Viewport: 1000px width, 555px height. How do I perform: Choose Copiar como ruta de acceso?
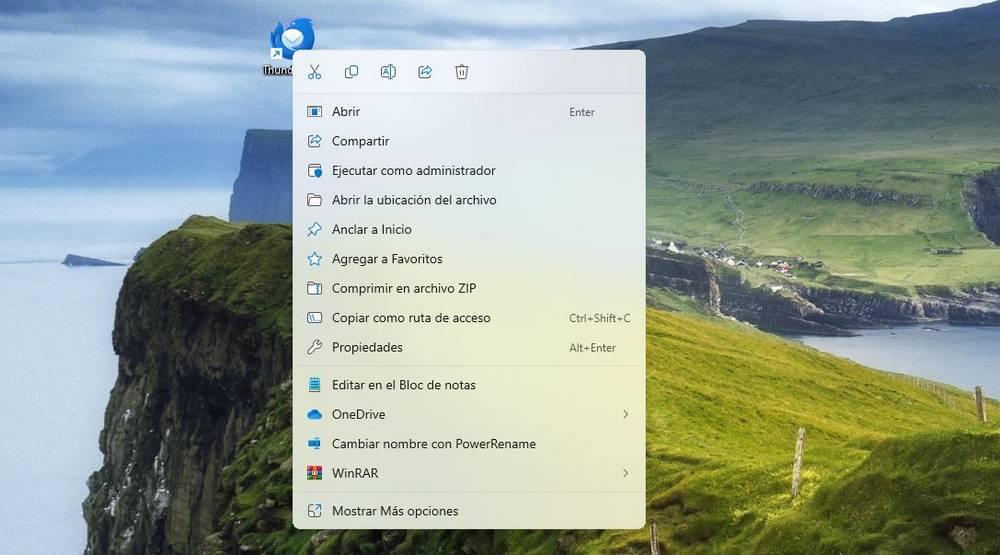[469, 318]
